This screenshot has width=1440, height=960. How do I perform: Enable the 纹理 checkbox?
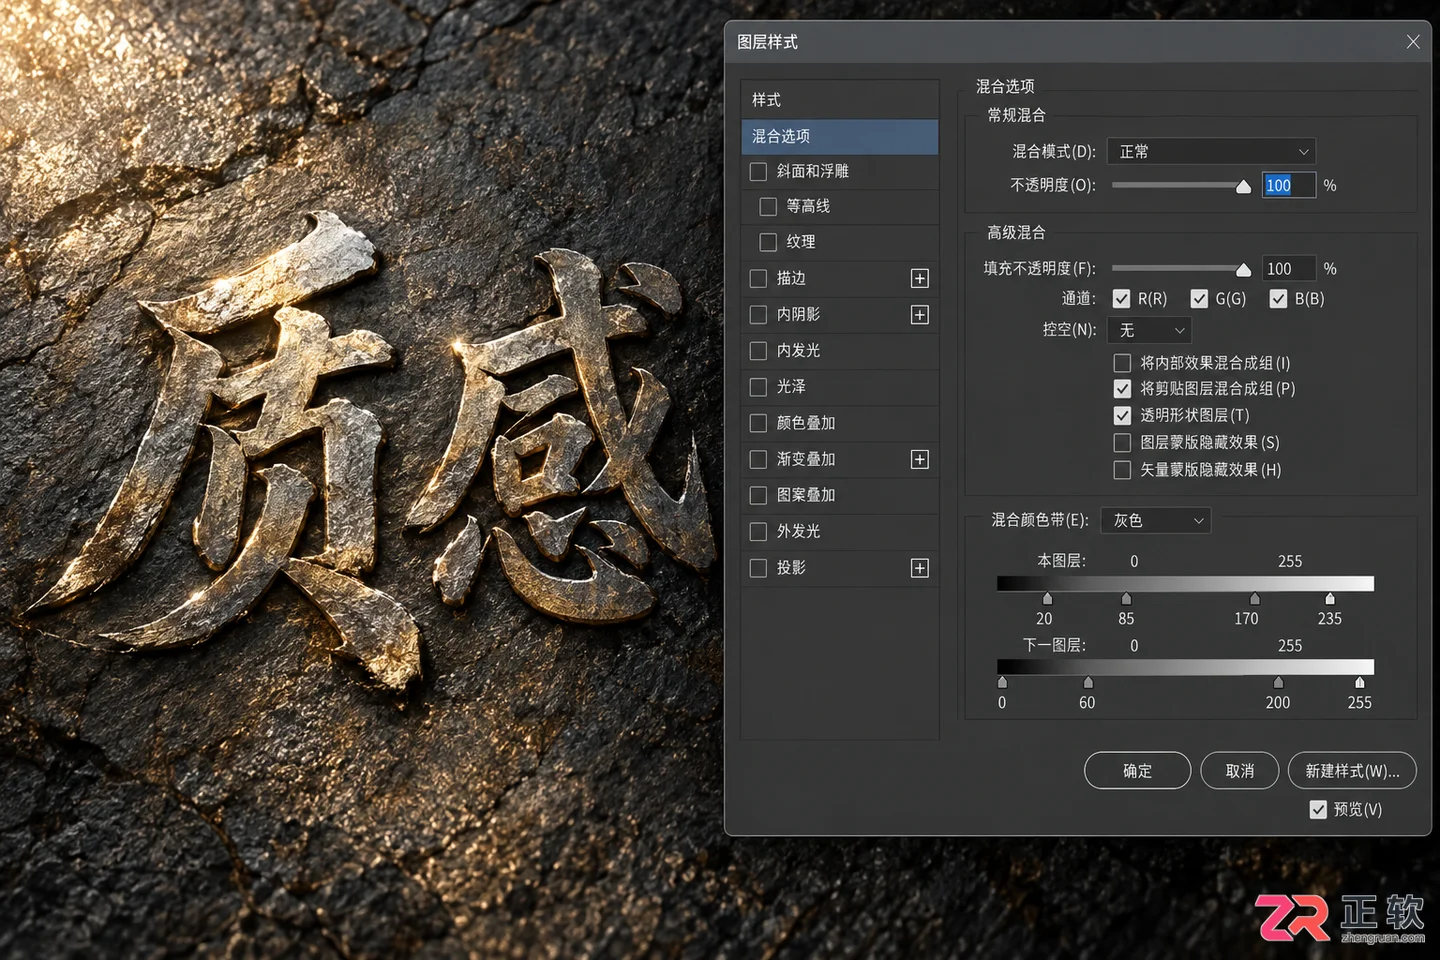[x=768, y=242]
